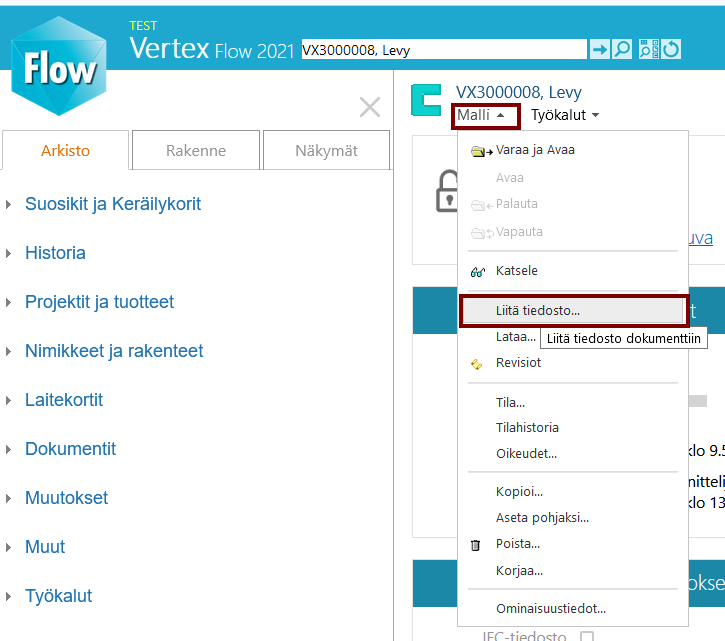Click the padlock icon
Image resolution: width=725 pixels, height=641 pixels.
447,191
